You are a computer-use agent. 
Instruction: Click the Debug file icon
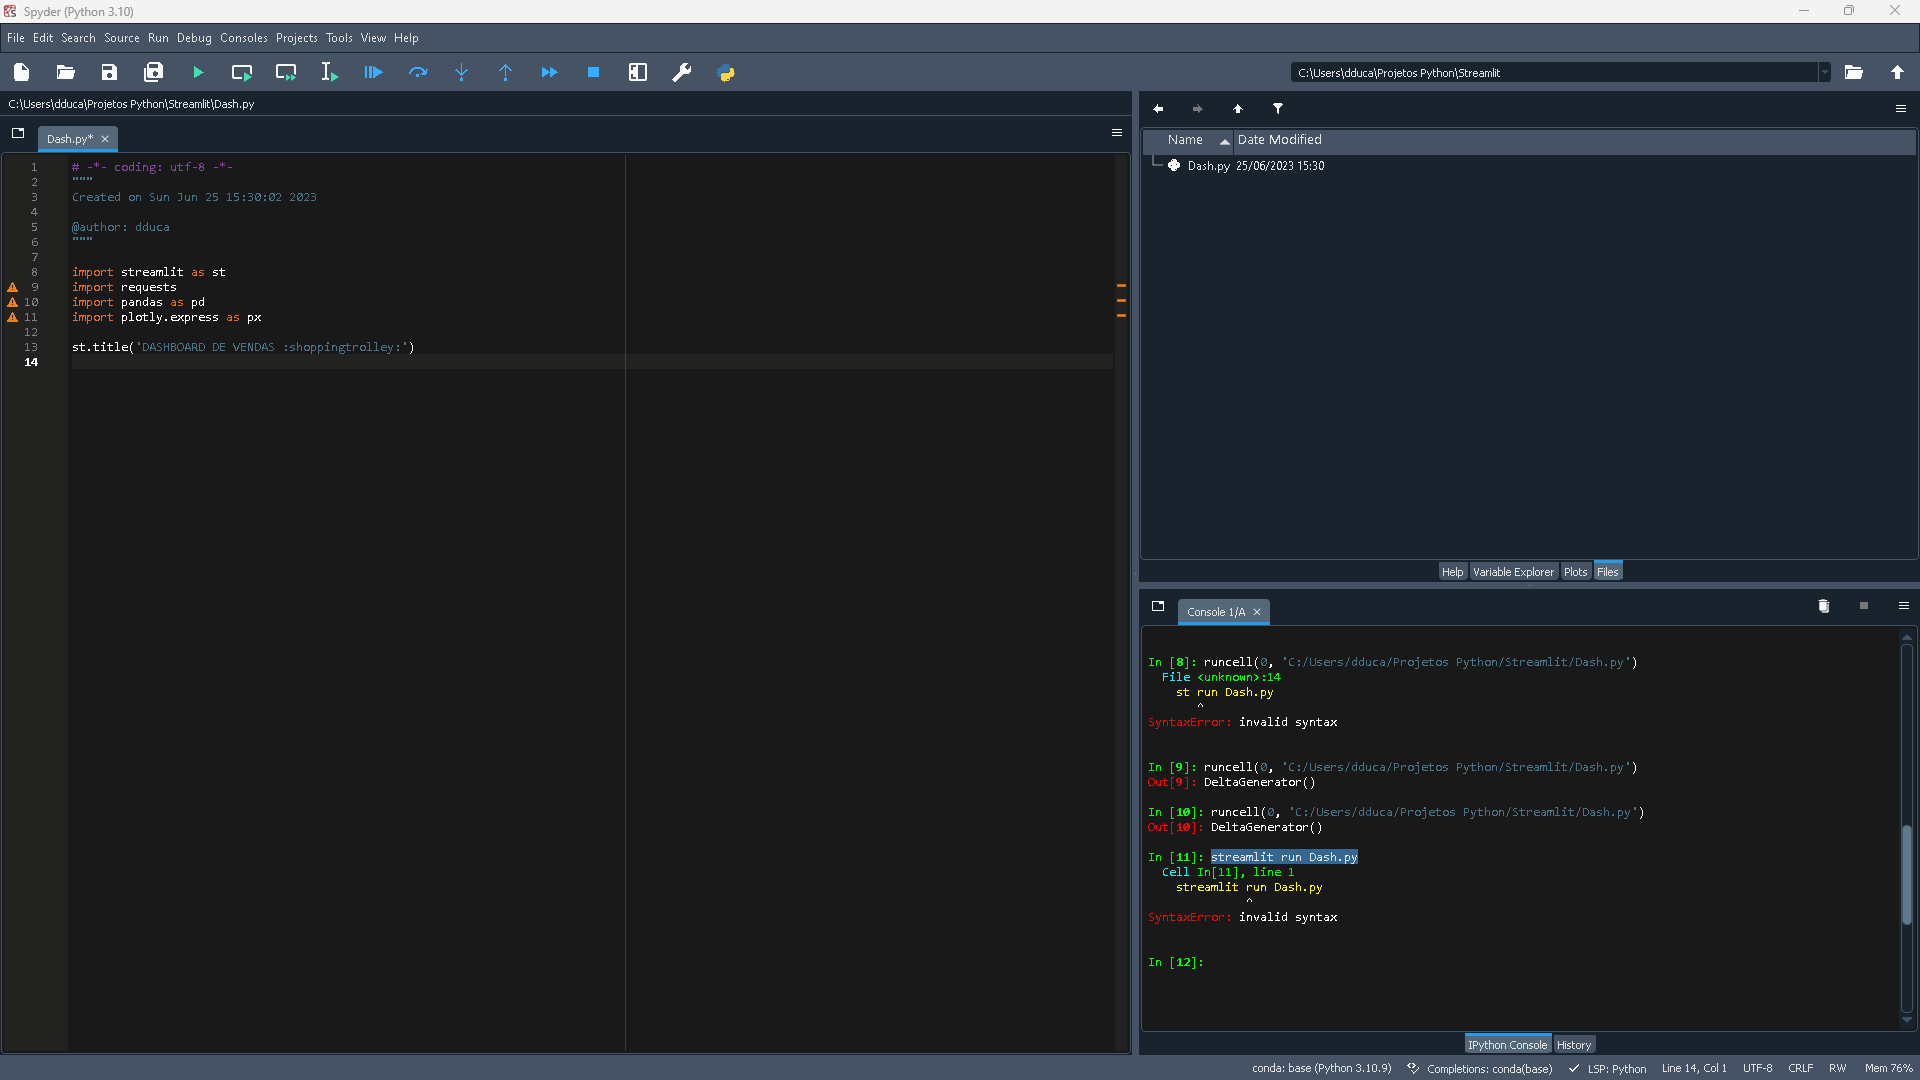[373, 73]
